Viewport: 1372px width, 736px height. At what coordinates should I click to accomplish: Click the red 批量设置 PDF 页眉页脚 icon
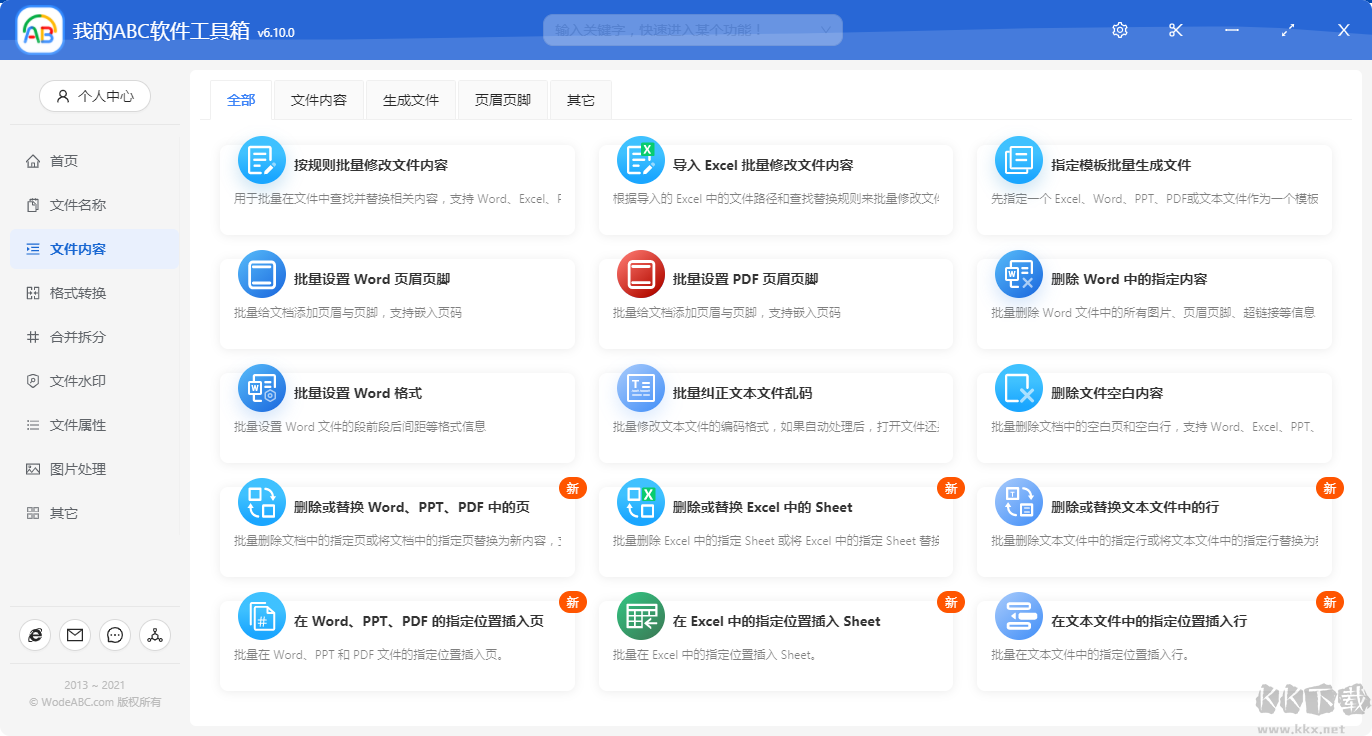pos(640,274)
